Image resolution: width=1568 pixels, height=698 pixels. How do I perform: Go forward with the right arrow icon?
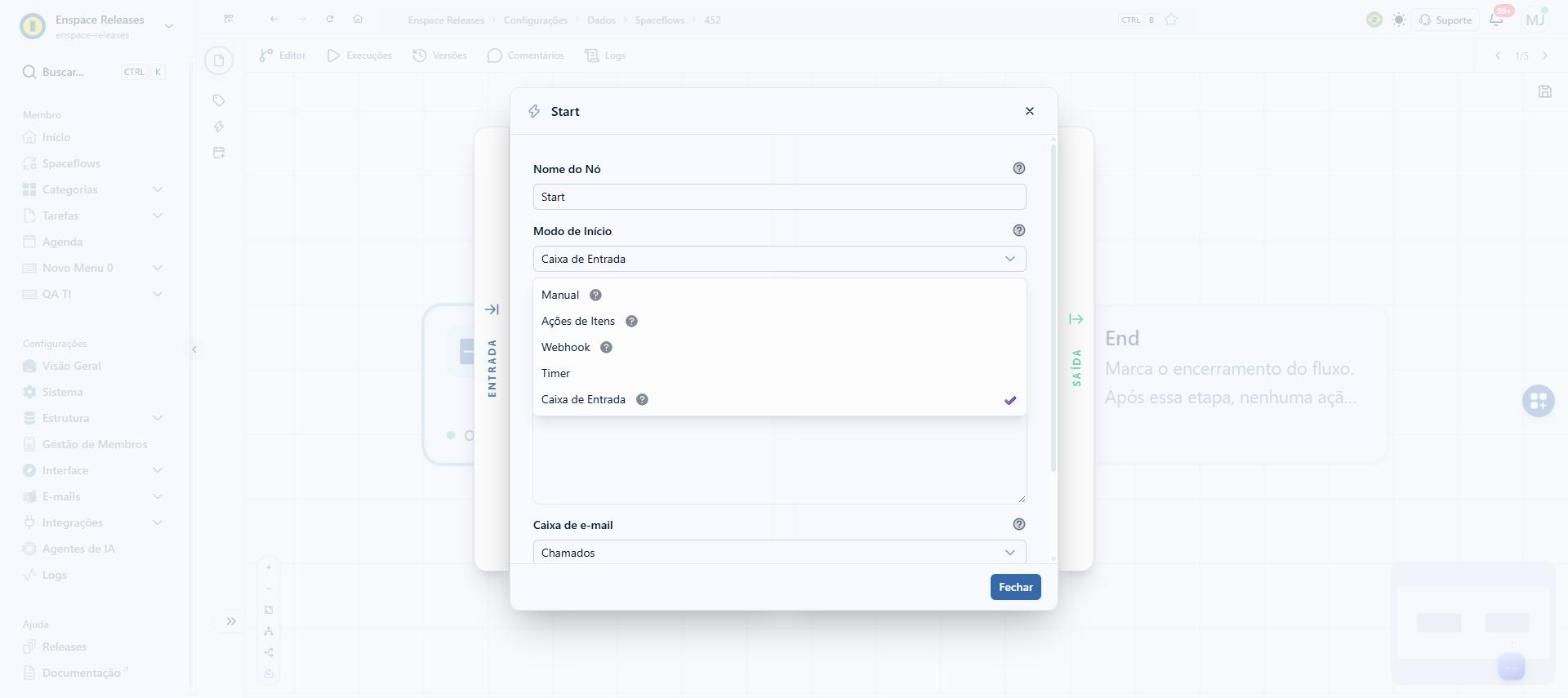coord(302,19)
